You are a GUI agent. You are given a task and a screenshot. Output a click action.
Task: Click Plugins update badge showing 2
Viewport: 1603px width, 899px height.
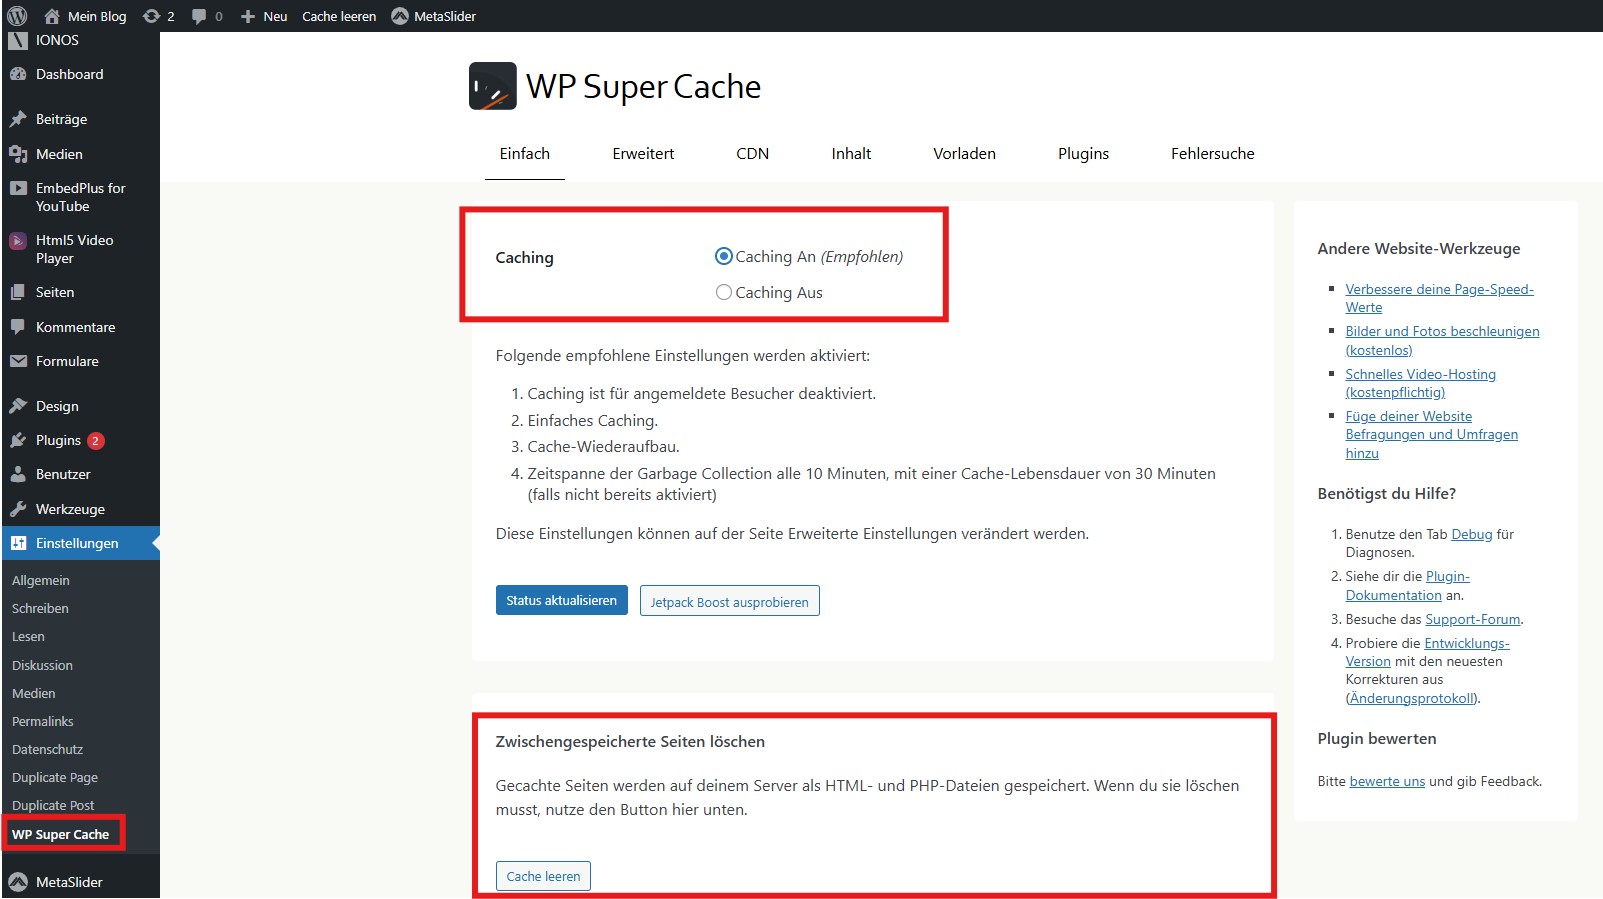coord(96,441)
